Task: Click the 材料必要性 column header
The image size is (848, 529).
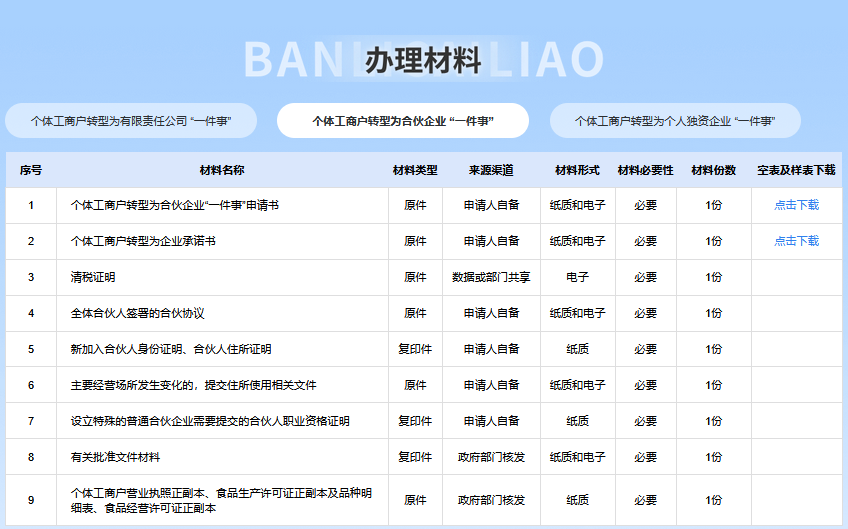Action: (x=645, y=170)
